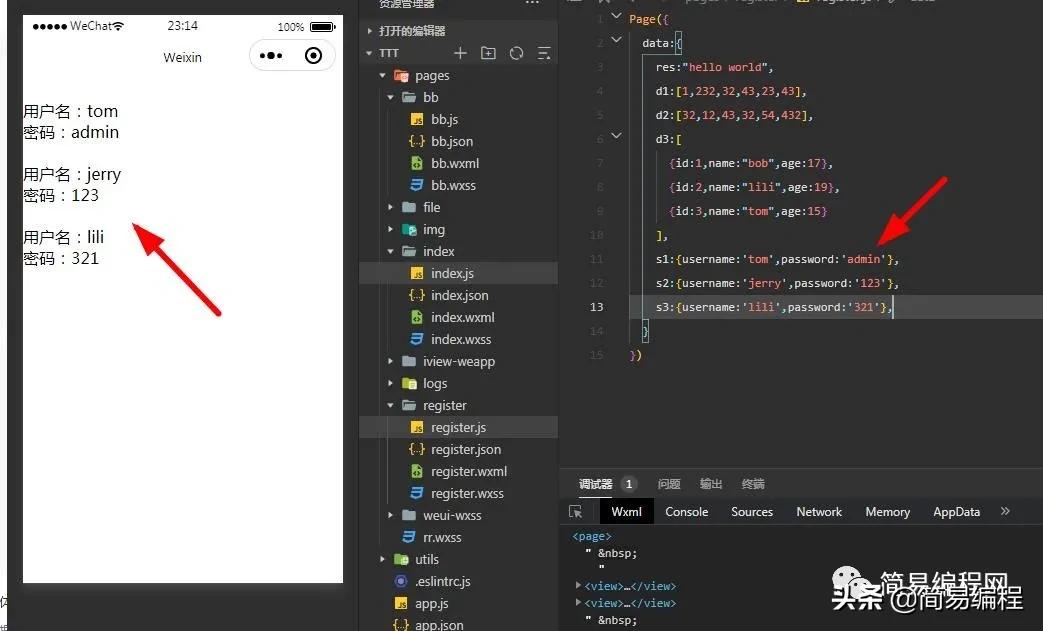
Task: Click the collapse all icon in explorer toolbar
Action: coord(544,53)
